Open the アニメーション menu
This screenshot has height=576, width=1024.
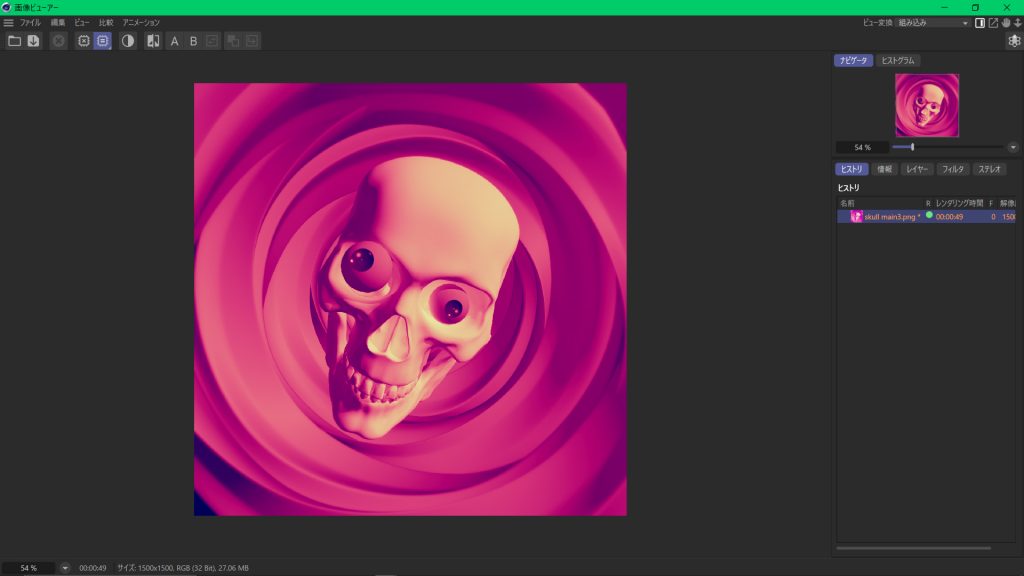pos(141,22)
